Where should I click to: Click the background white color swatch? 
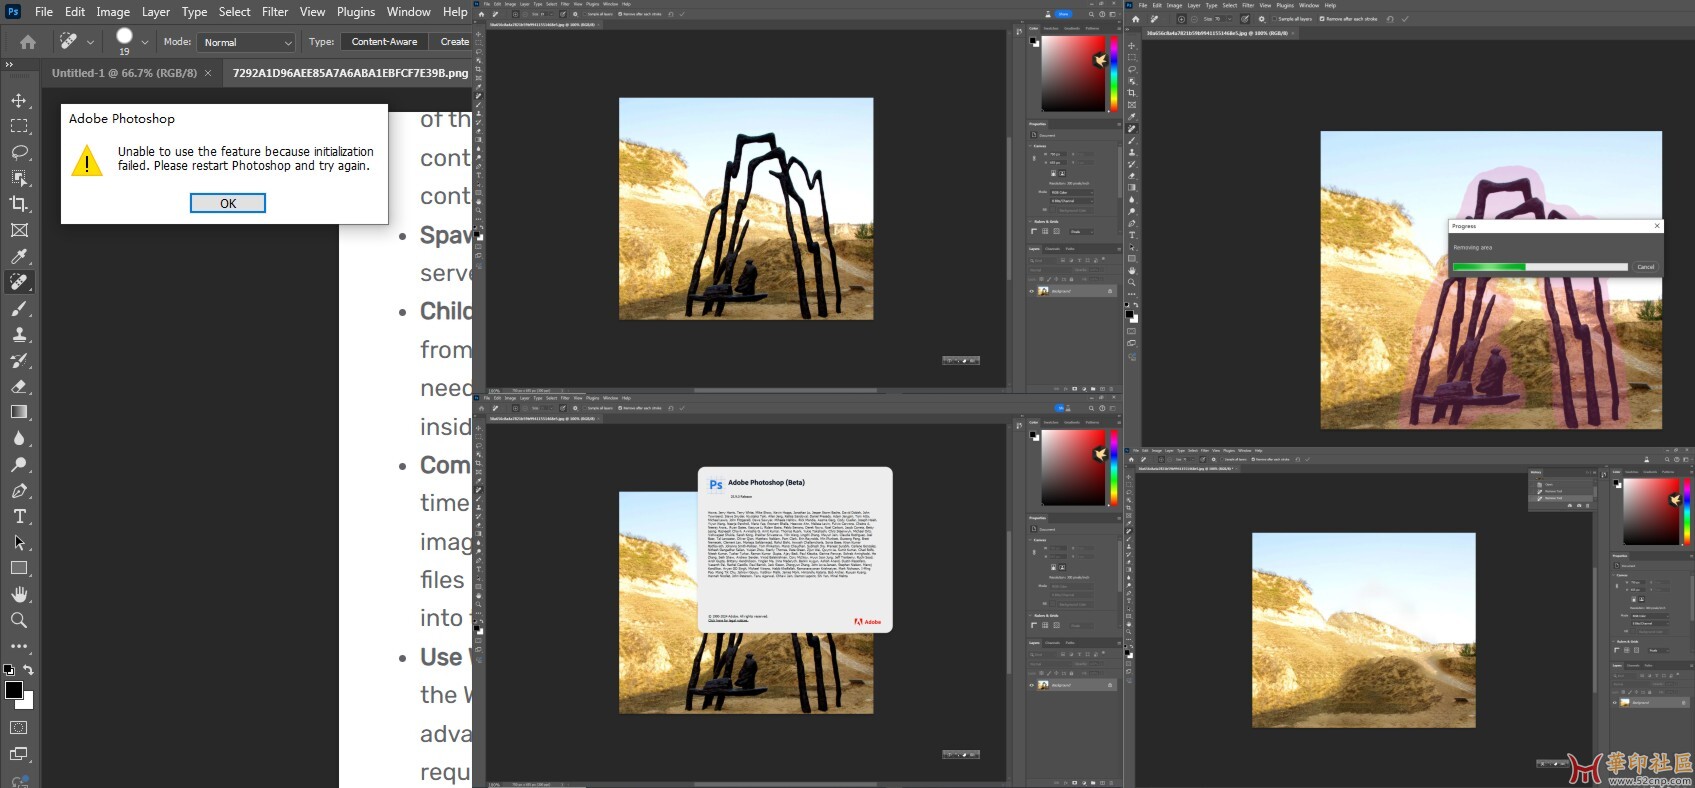pyautogui.click(x=28, y=703)
